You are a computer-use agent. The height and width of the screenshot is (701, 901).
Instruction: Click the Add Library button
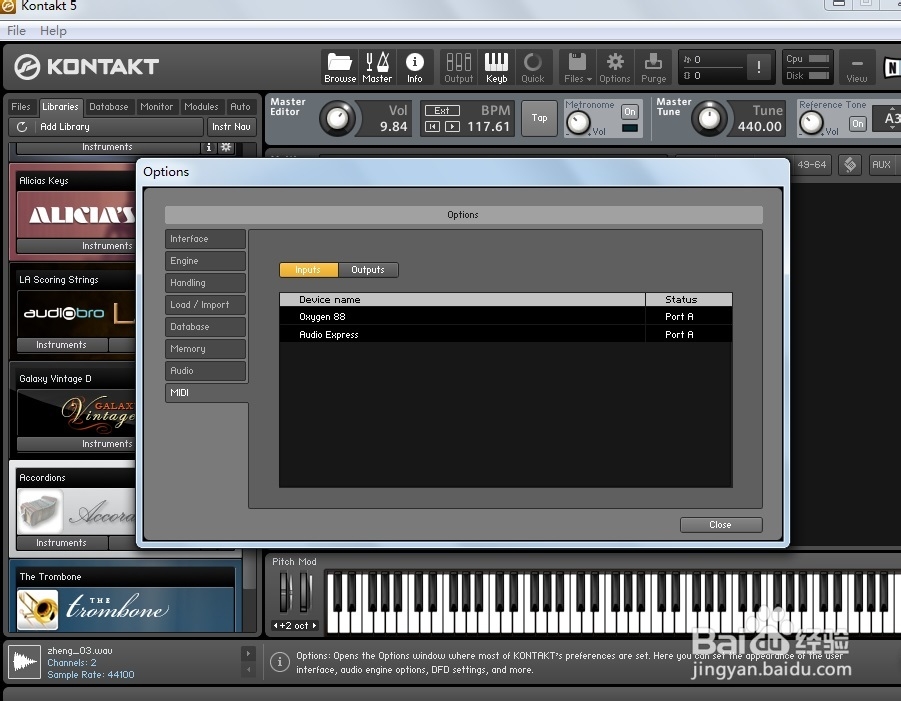tap(106, 126)
